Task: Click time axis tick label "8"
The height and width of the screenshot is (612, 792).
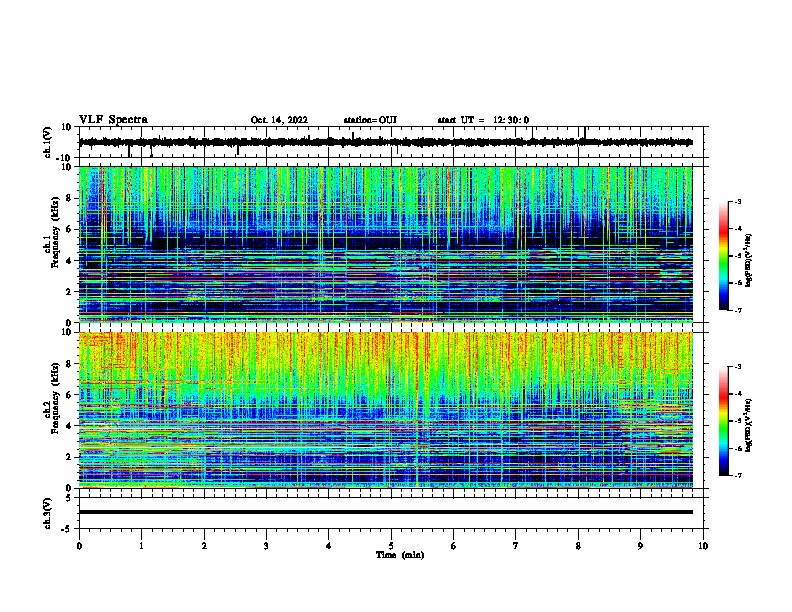Action: pos(578,546)
